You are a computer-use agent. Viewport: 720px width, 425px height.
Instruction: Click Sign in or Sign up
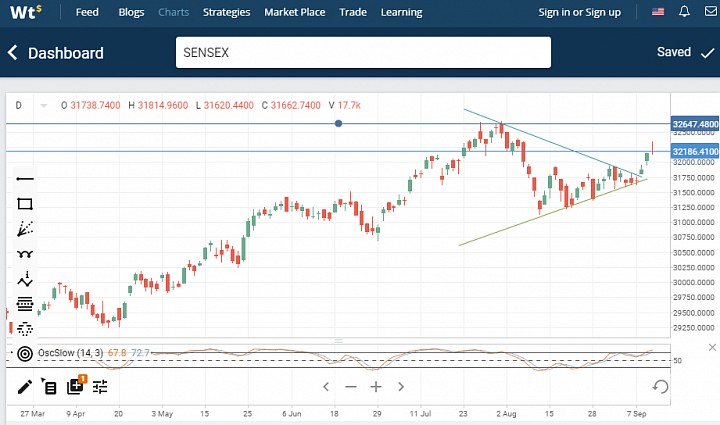[x=579, y=12]
